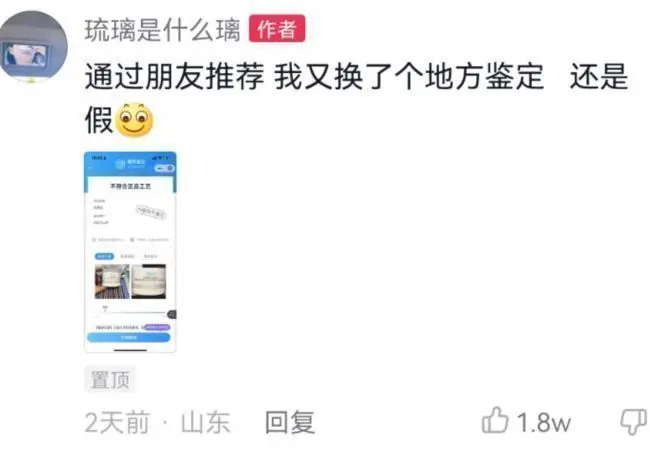Click left product jar photo in thumbnail
The image size is (650, 453).
pyautogui.click(x=112, y=281)
